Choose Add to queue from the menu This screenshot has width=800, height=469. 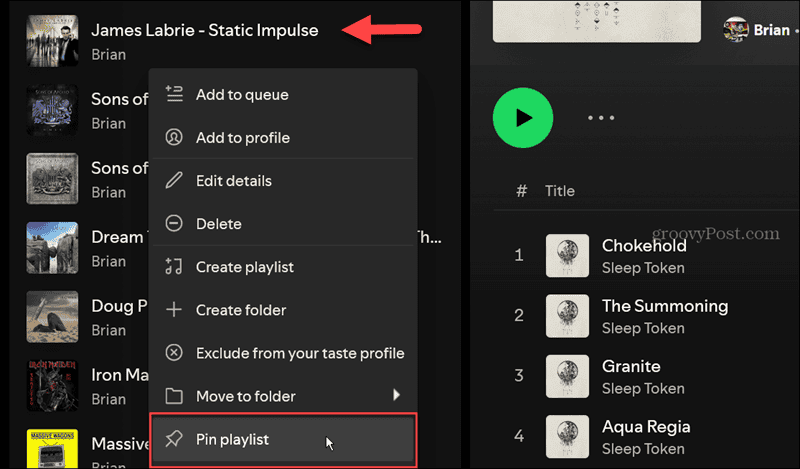coord(283,94)
